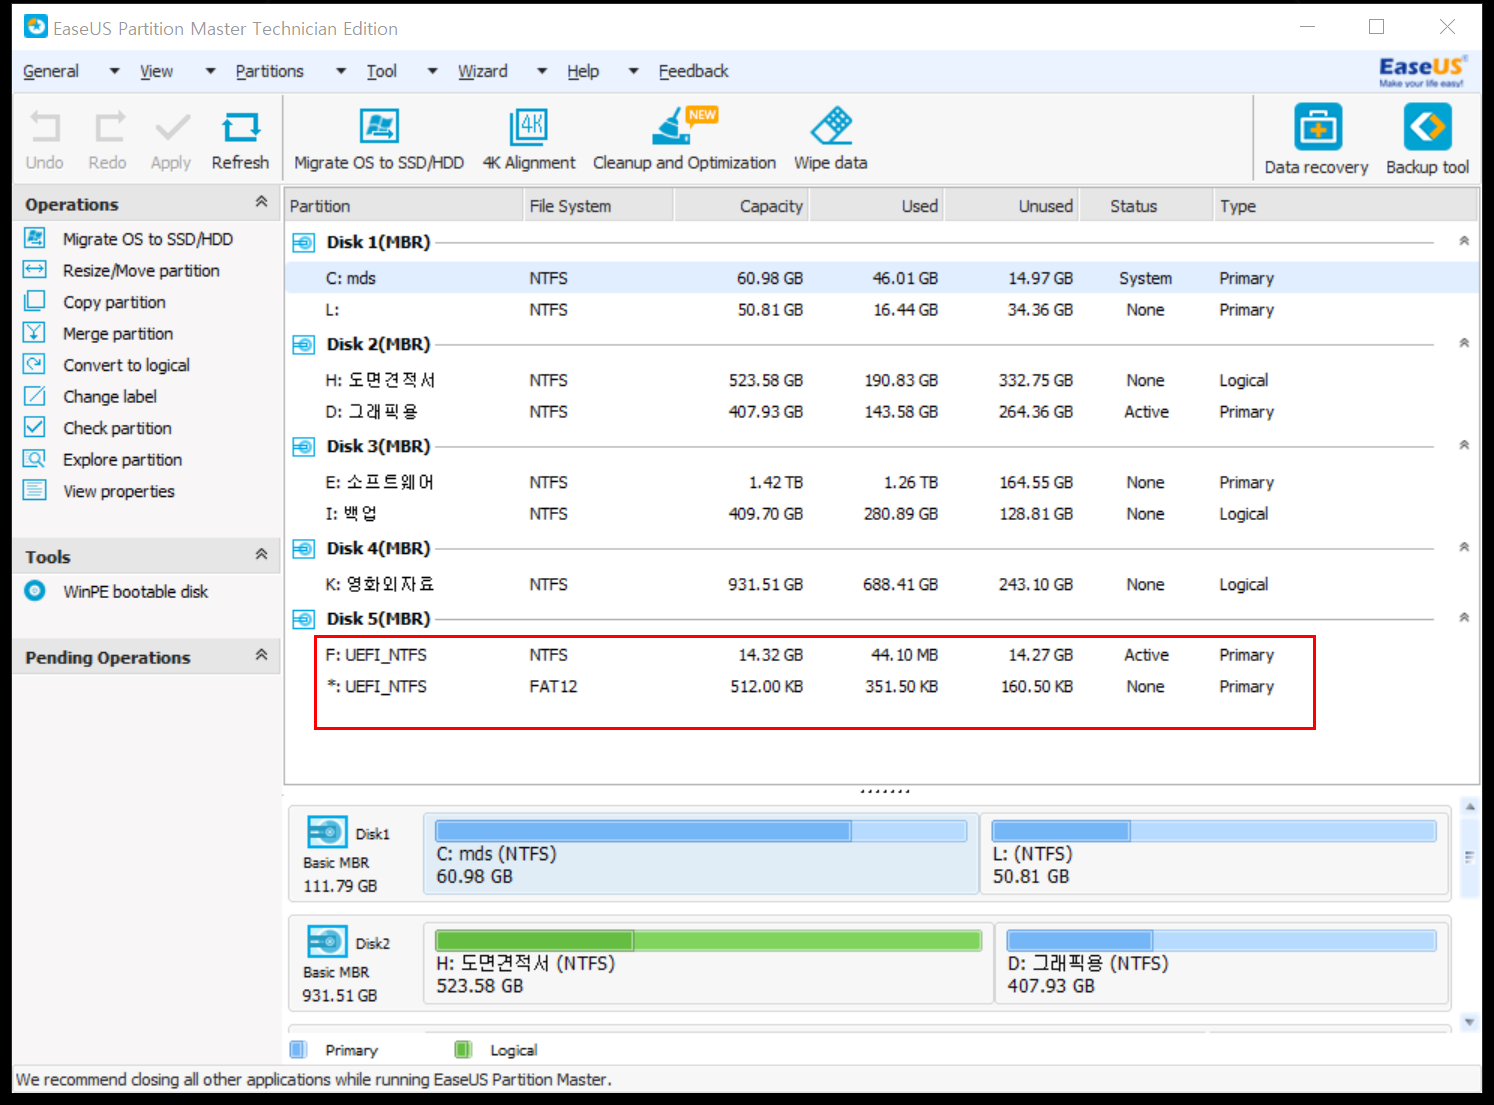1494x1105 pixels.
Task: Click the Disk1 drive icon in disk map
Action: (327, 832)
